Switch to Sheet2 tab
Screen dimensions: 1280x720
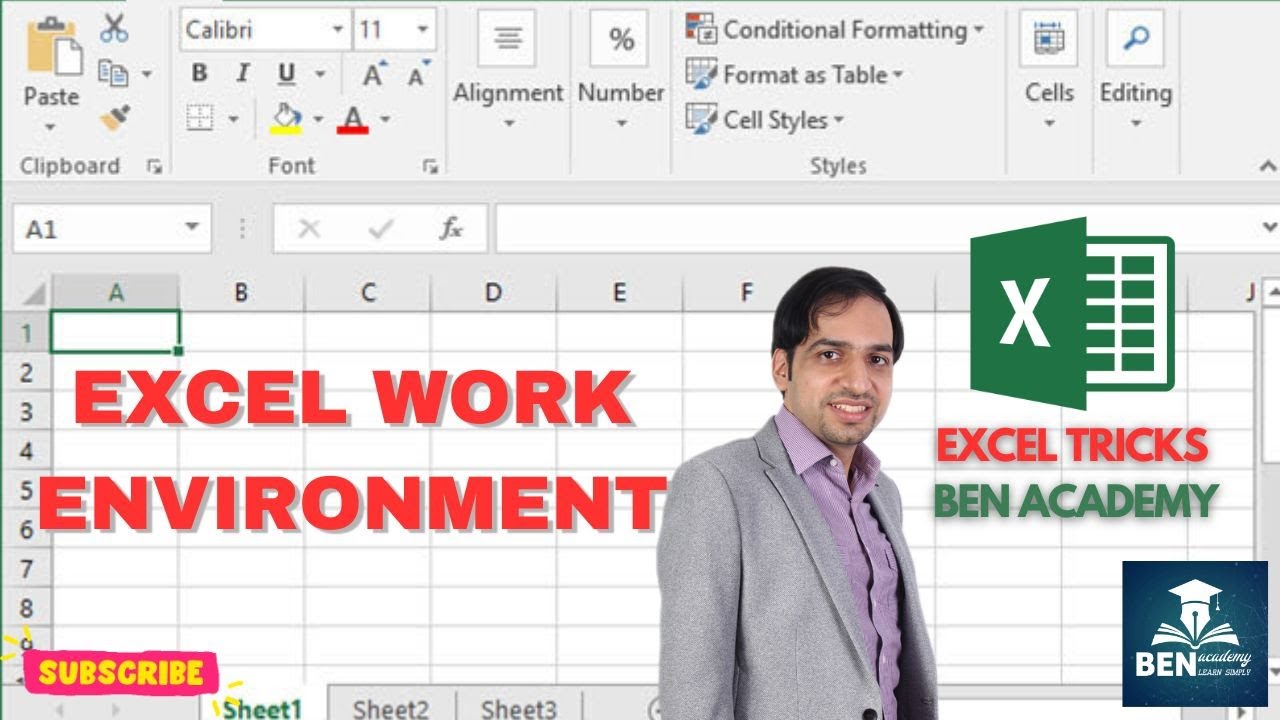pos(391,708)
